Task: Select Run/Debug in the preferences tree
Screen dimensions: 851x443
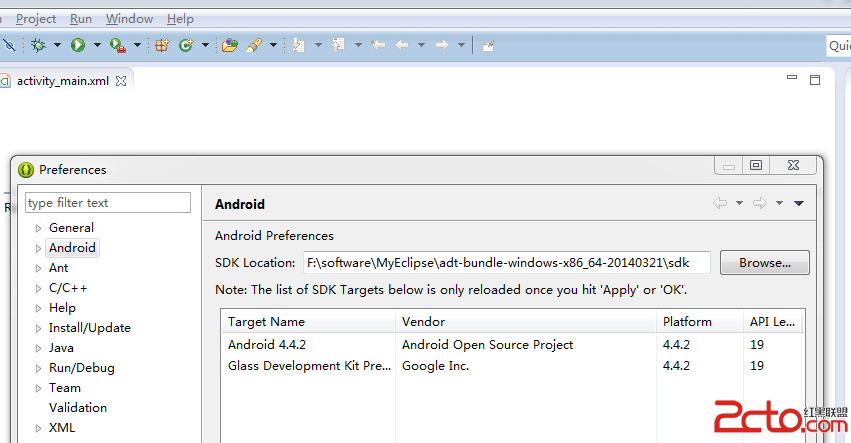Action: (x=82, y=368)
